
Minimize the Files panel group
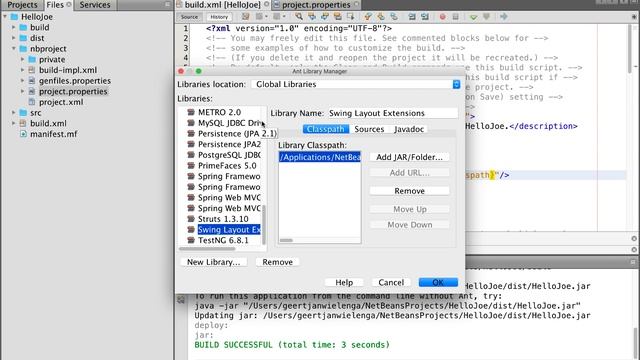(x=167, y=4)
